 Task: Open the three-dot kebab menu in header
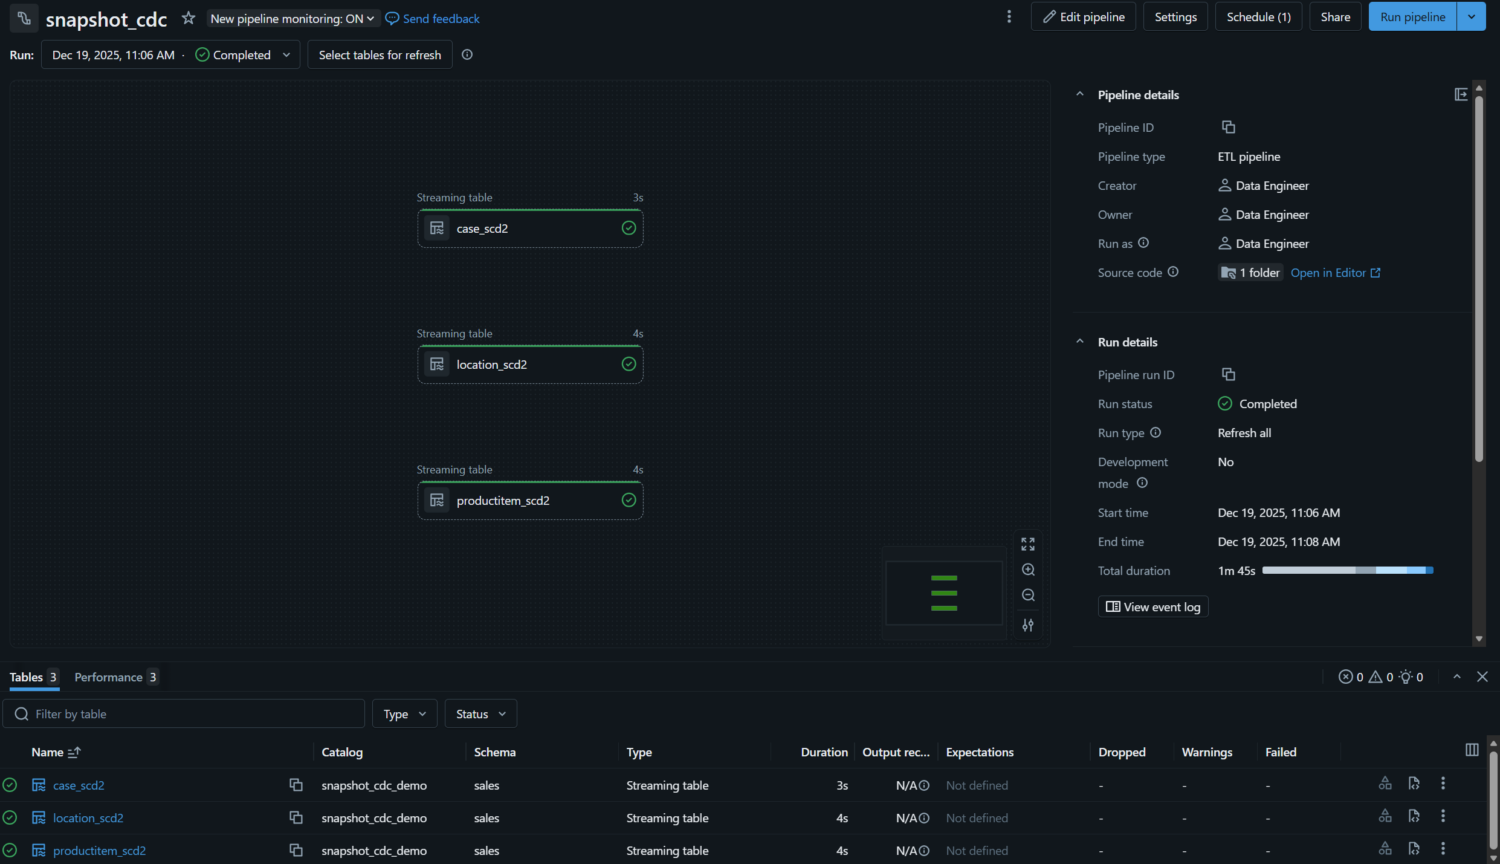(x=1009, y=17)
